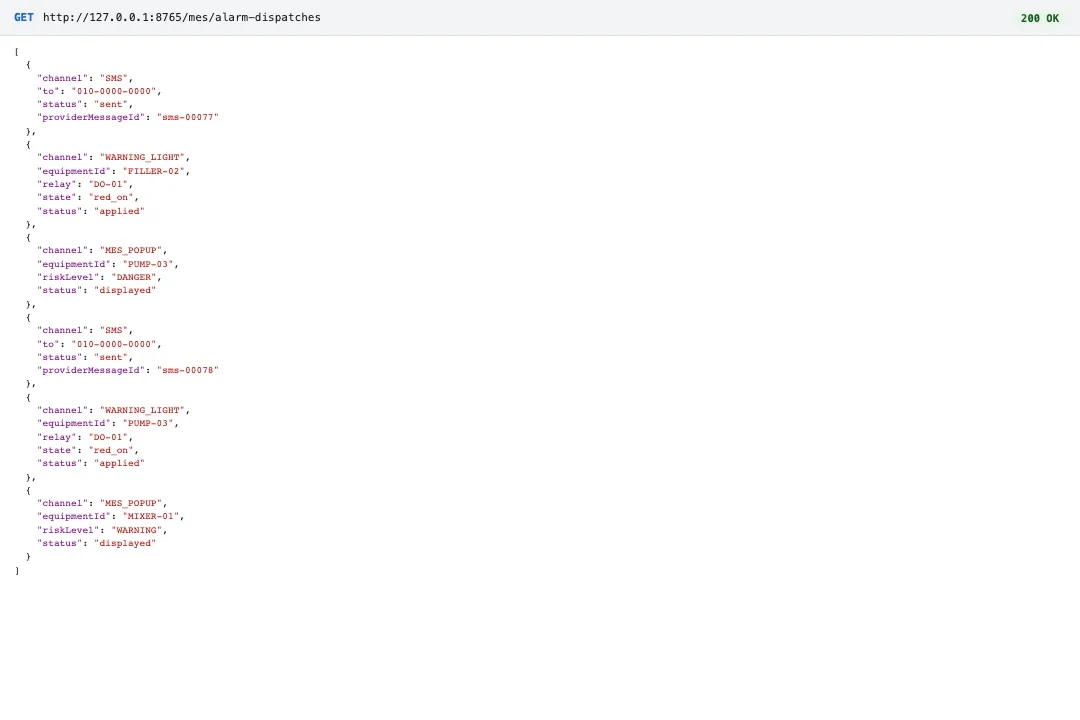
Task: Click the "providerMessageId" key beside sms-00078
Action: 91,370
